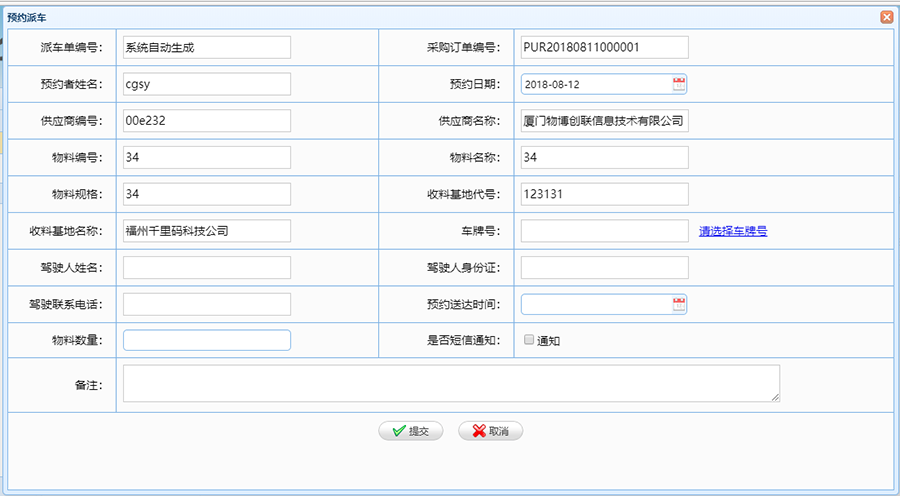Focus the 驾驶人姓名 field
Screen dimensions: 900x496
point(207,268)
